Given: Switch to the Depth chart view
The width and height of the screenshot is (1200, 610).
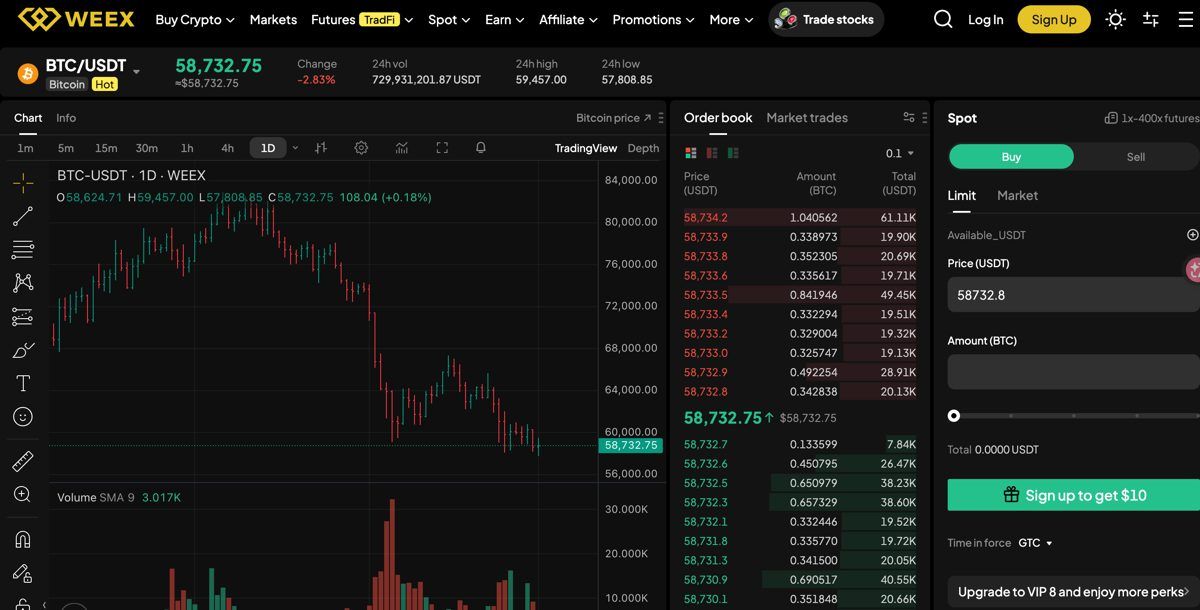Looking at the screenshot, I should (643, 148).
